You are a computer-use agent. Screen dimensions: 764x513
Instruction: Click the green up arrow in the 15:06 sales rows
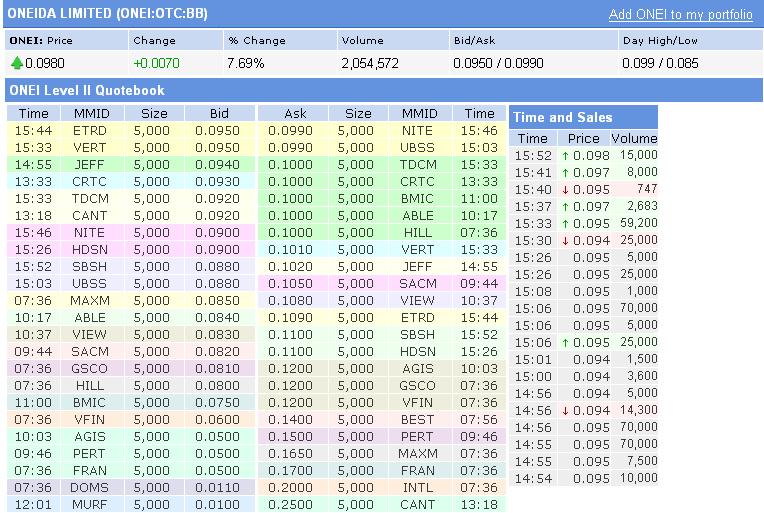click(565, 343)
